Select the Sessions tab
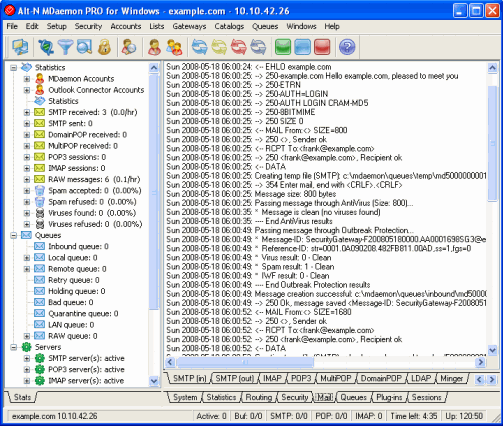 426,397
